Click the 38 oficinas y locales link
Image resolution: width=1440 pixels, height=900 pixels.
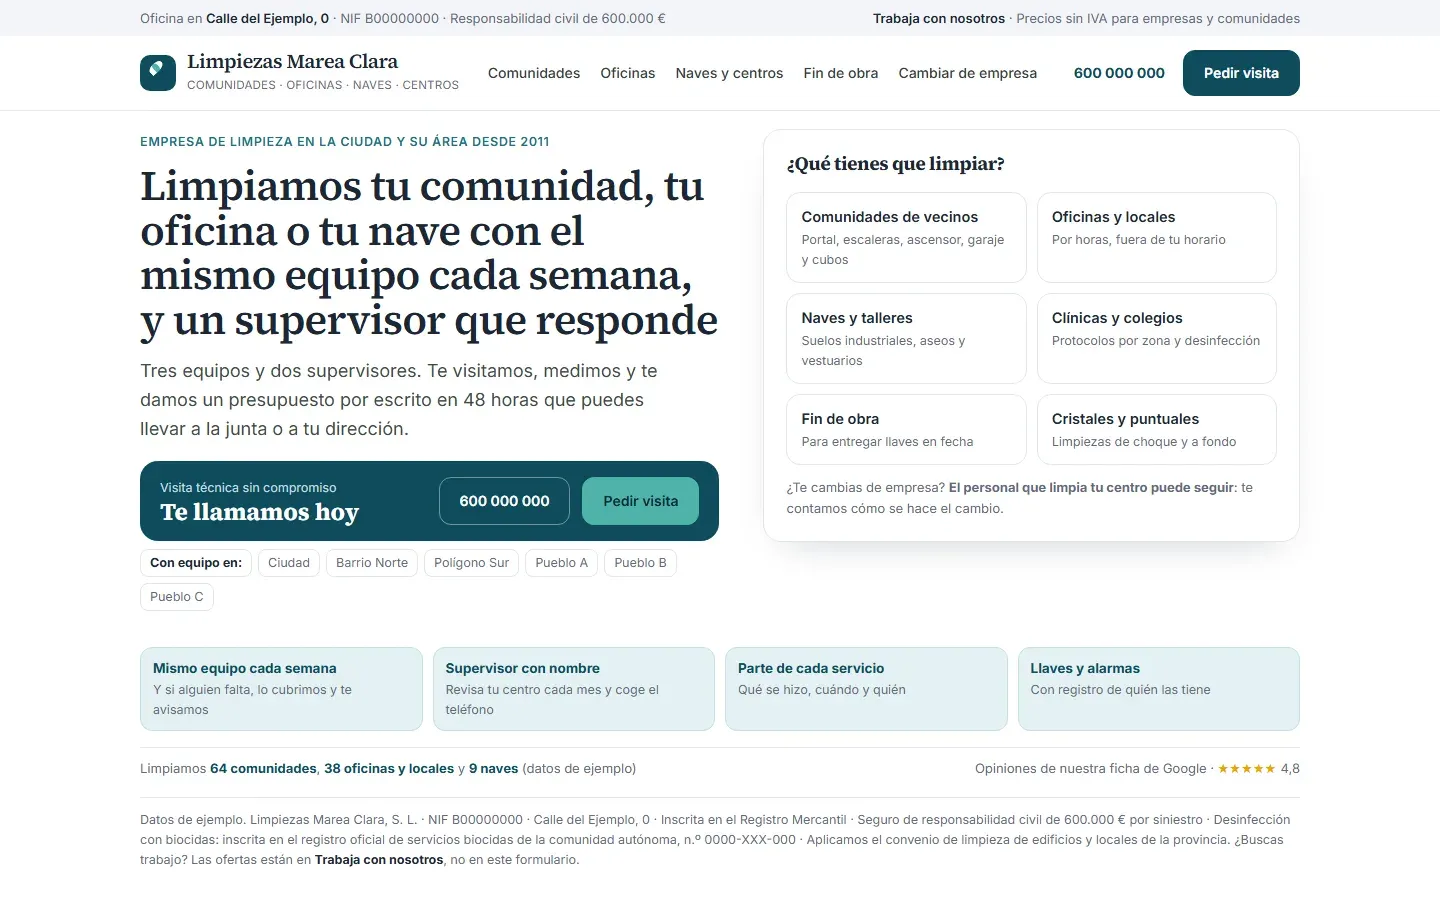(x=389, y=769)
